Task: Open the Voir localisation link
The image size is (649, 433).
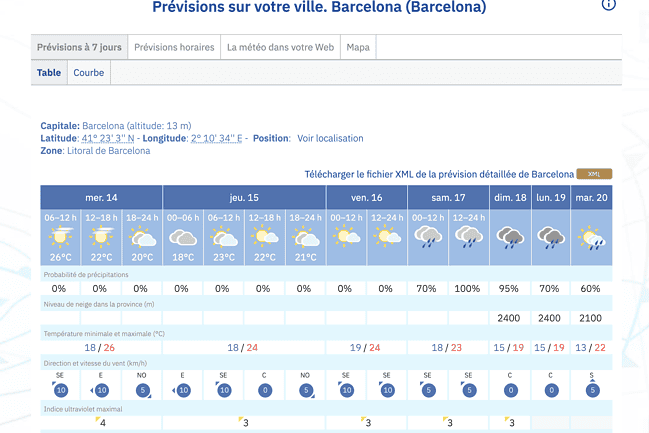Action: pyautogui.click(x=330, y=138)
